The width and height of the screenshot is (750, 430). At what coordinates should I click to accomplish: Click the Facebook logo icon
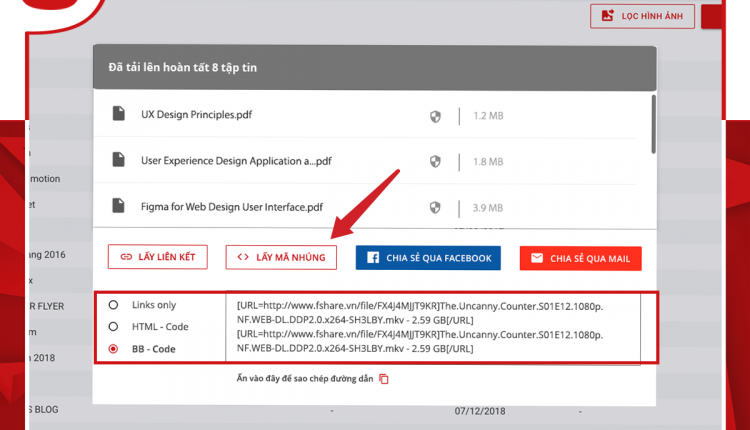click(x=373, y=258)
